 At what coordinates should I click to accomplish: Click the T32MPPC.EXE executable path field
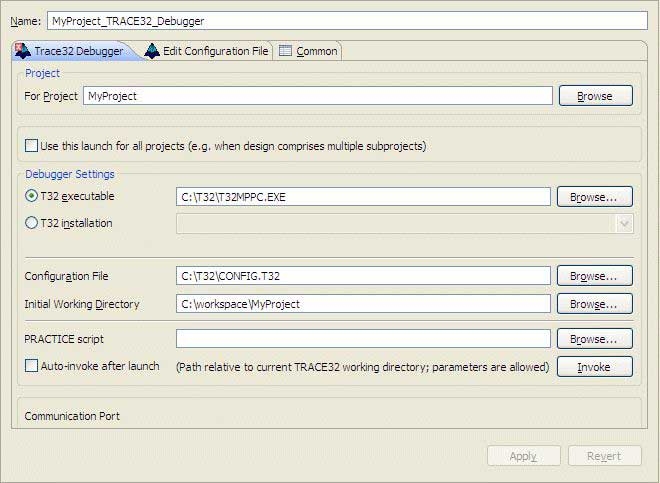(363, 197)
